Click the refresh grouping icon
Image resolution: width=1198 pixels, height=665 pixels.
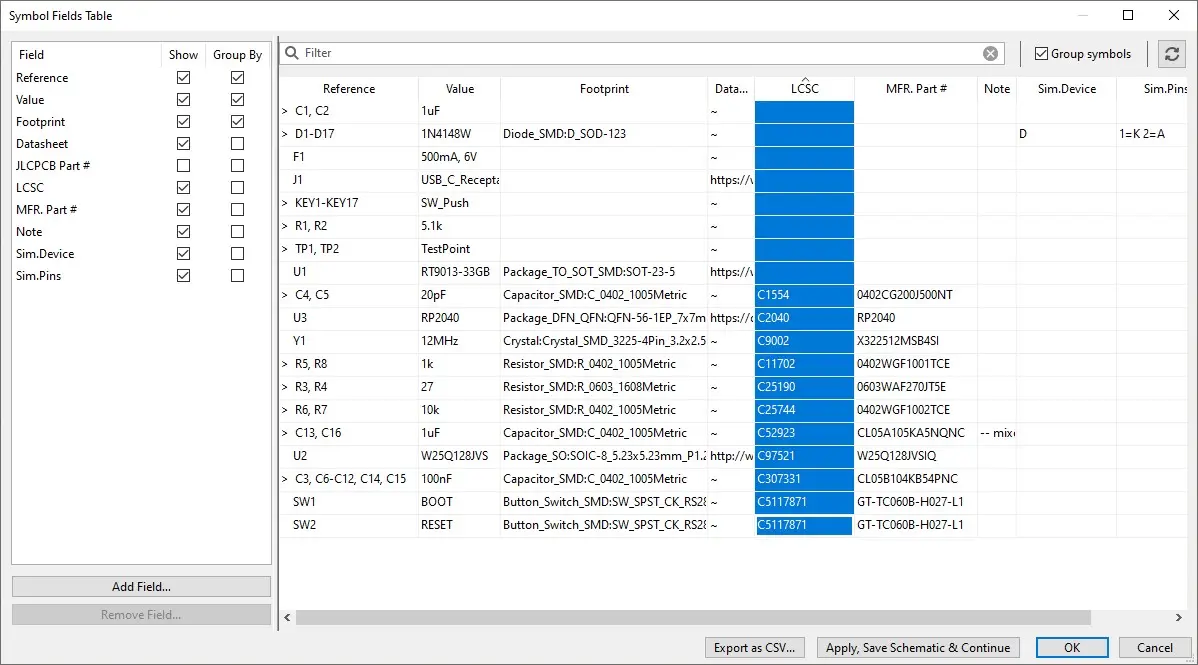tap(1172, 54)
